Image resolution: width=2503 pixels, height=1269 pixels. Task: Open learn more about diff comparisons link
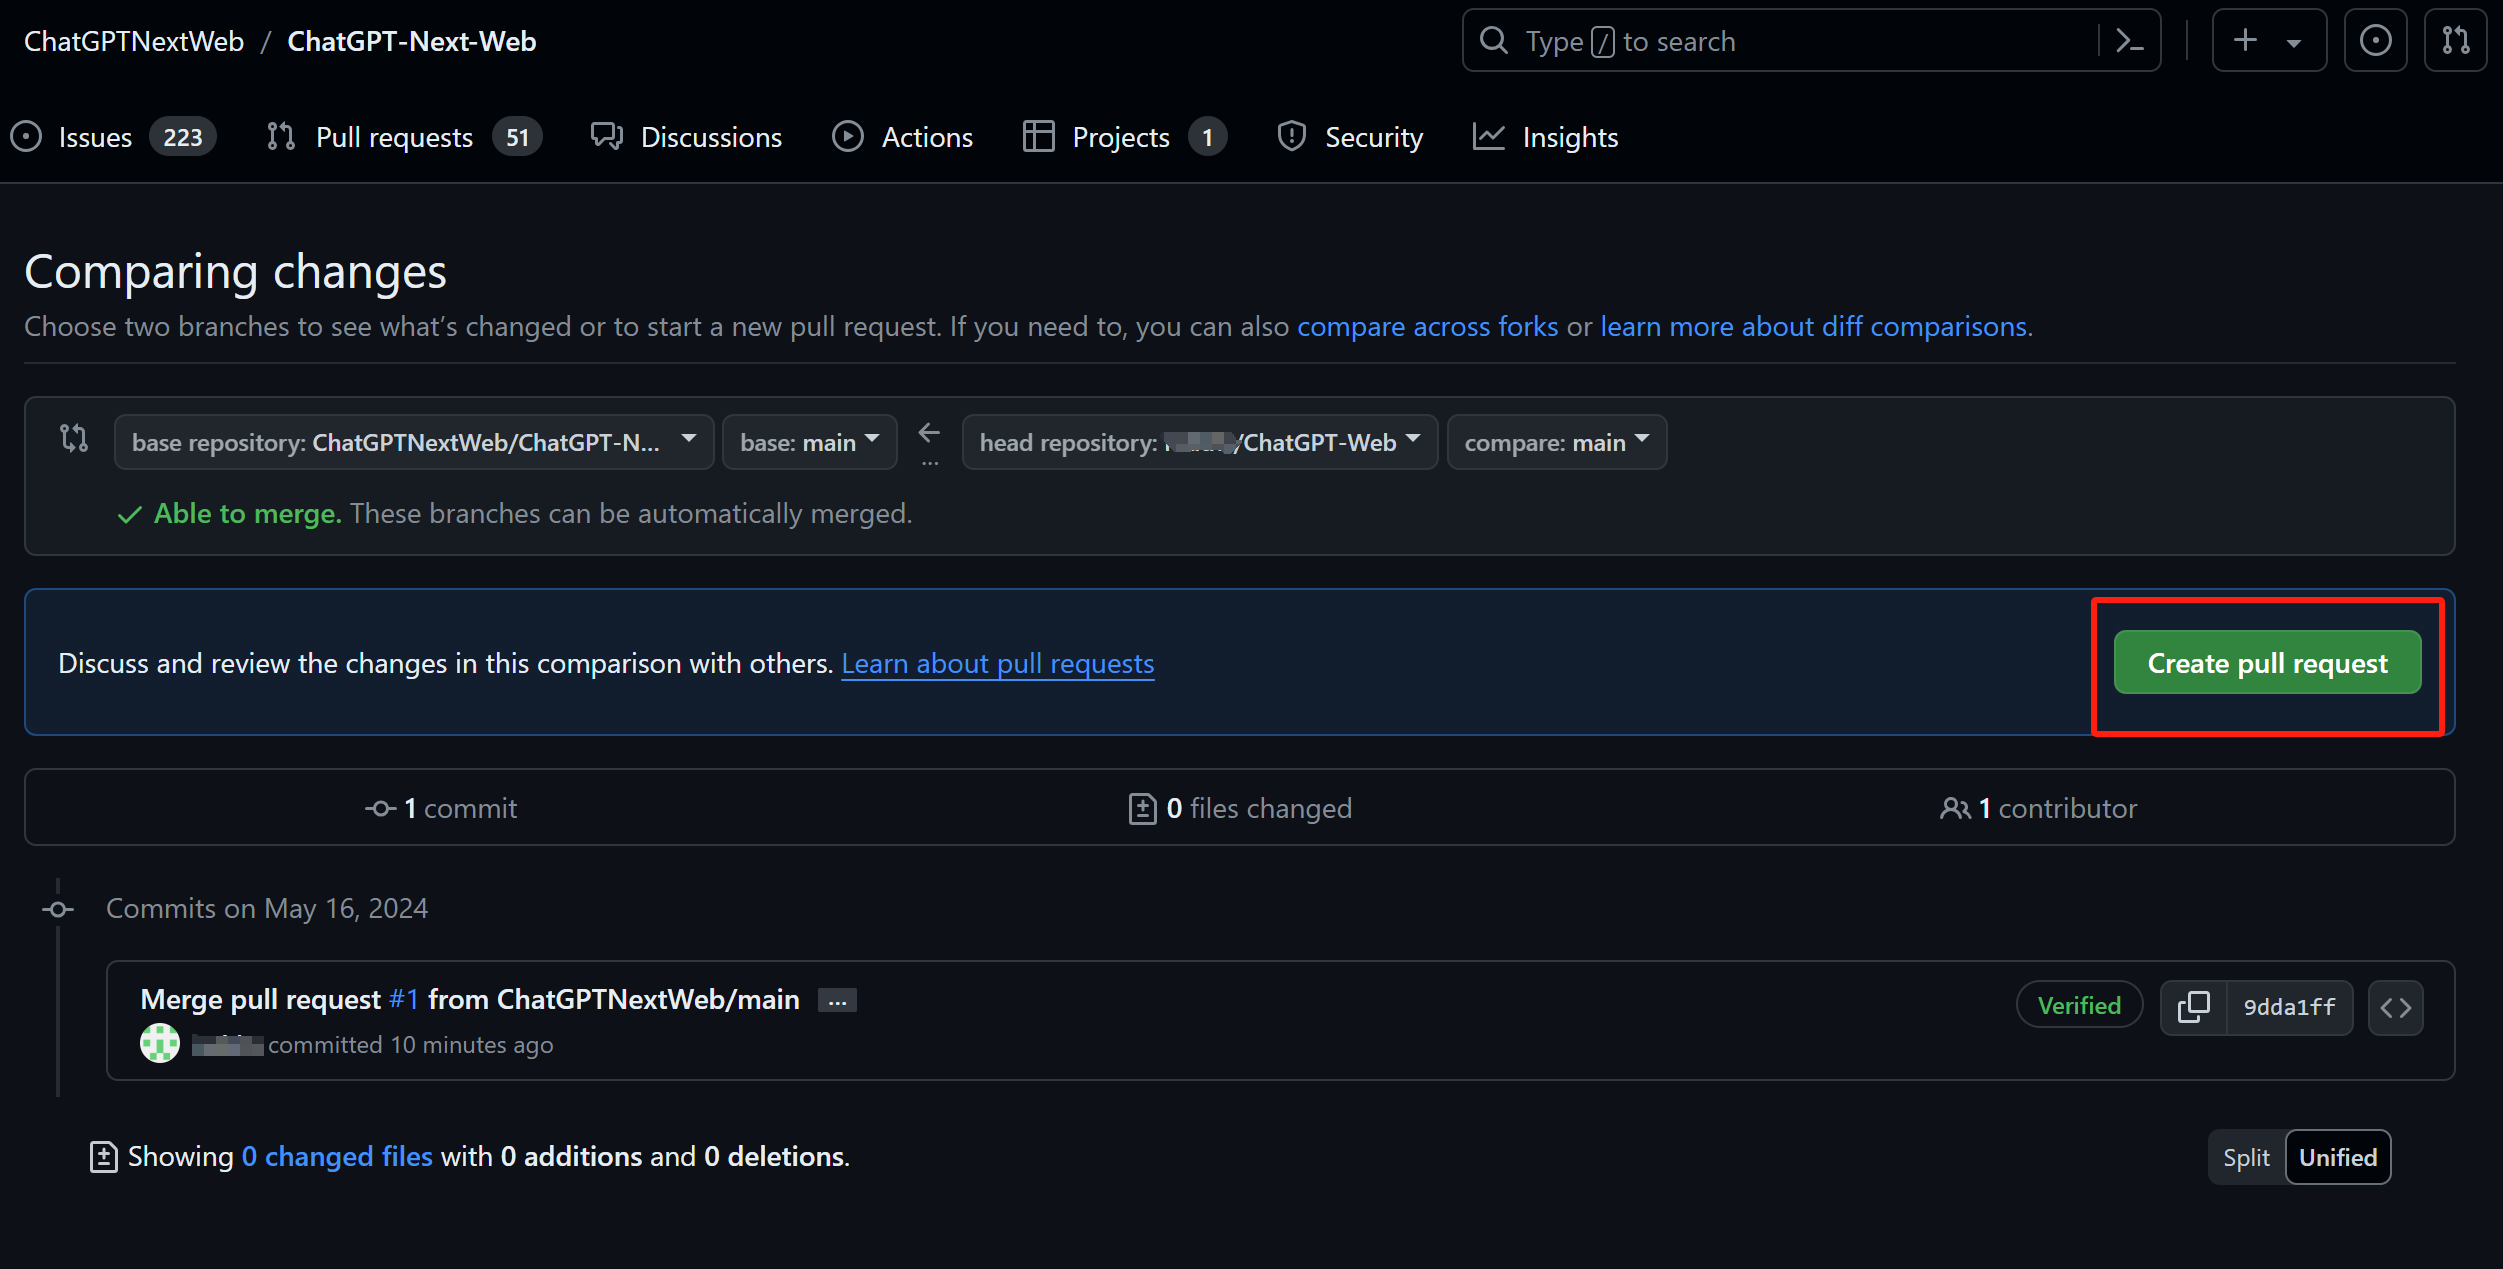click(x=1816, y=327)
